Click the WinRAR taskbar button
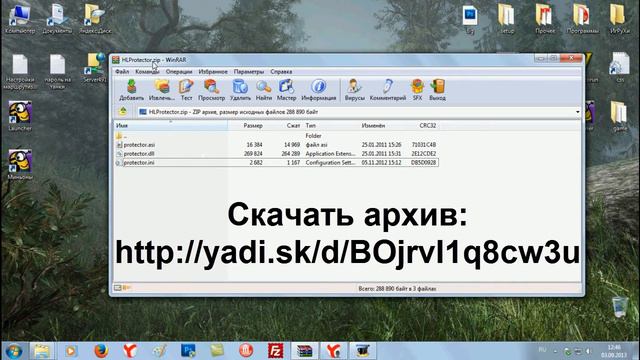The image size is (640, 360). click(304, 351)
